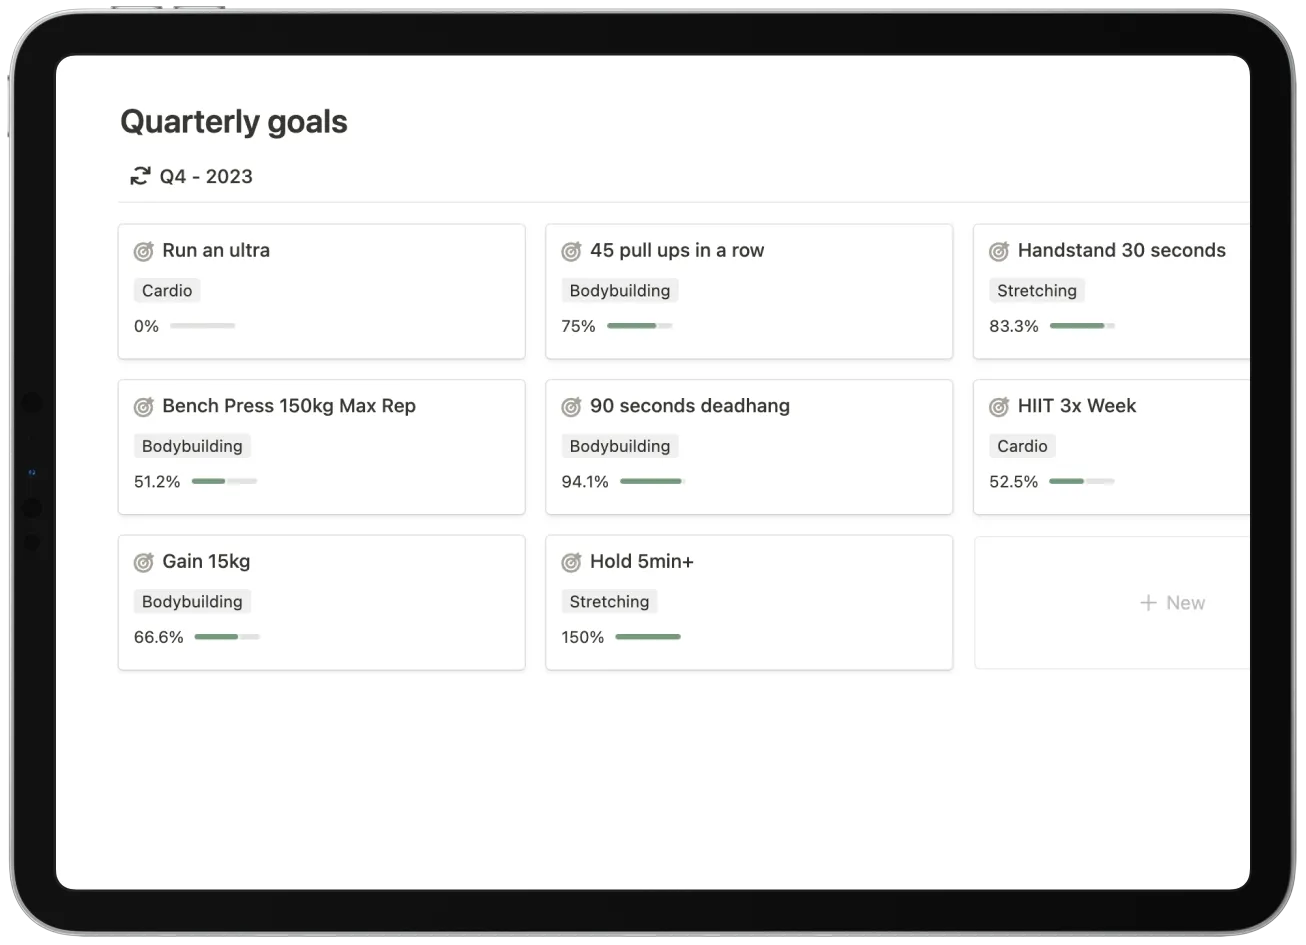Select the target icon on Hold 5min+ card
Viewport: 1306px width, 945px height.
(x=571, y=561)
